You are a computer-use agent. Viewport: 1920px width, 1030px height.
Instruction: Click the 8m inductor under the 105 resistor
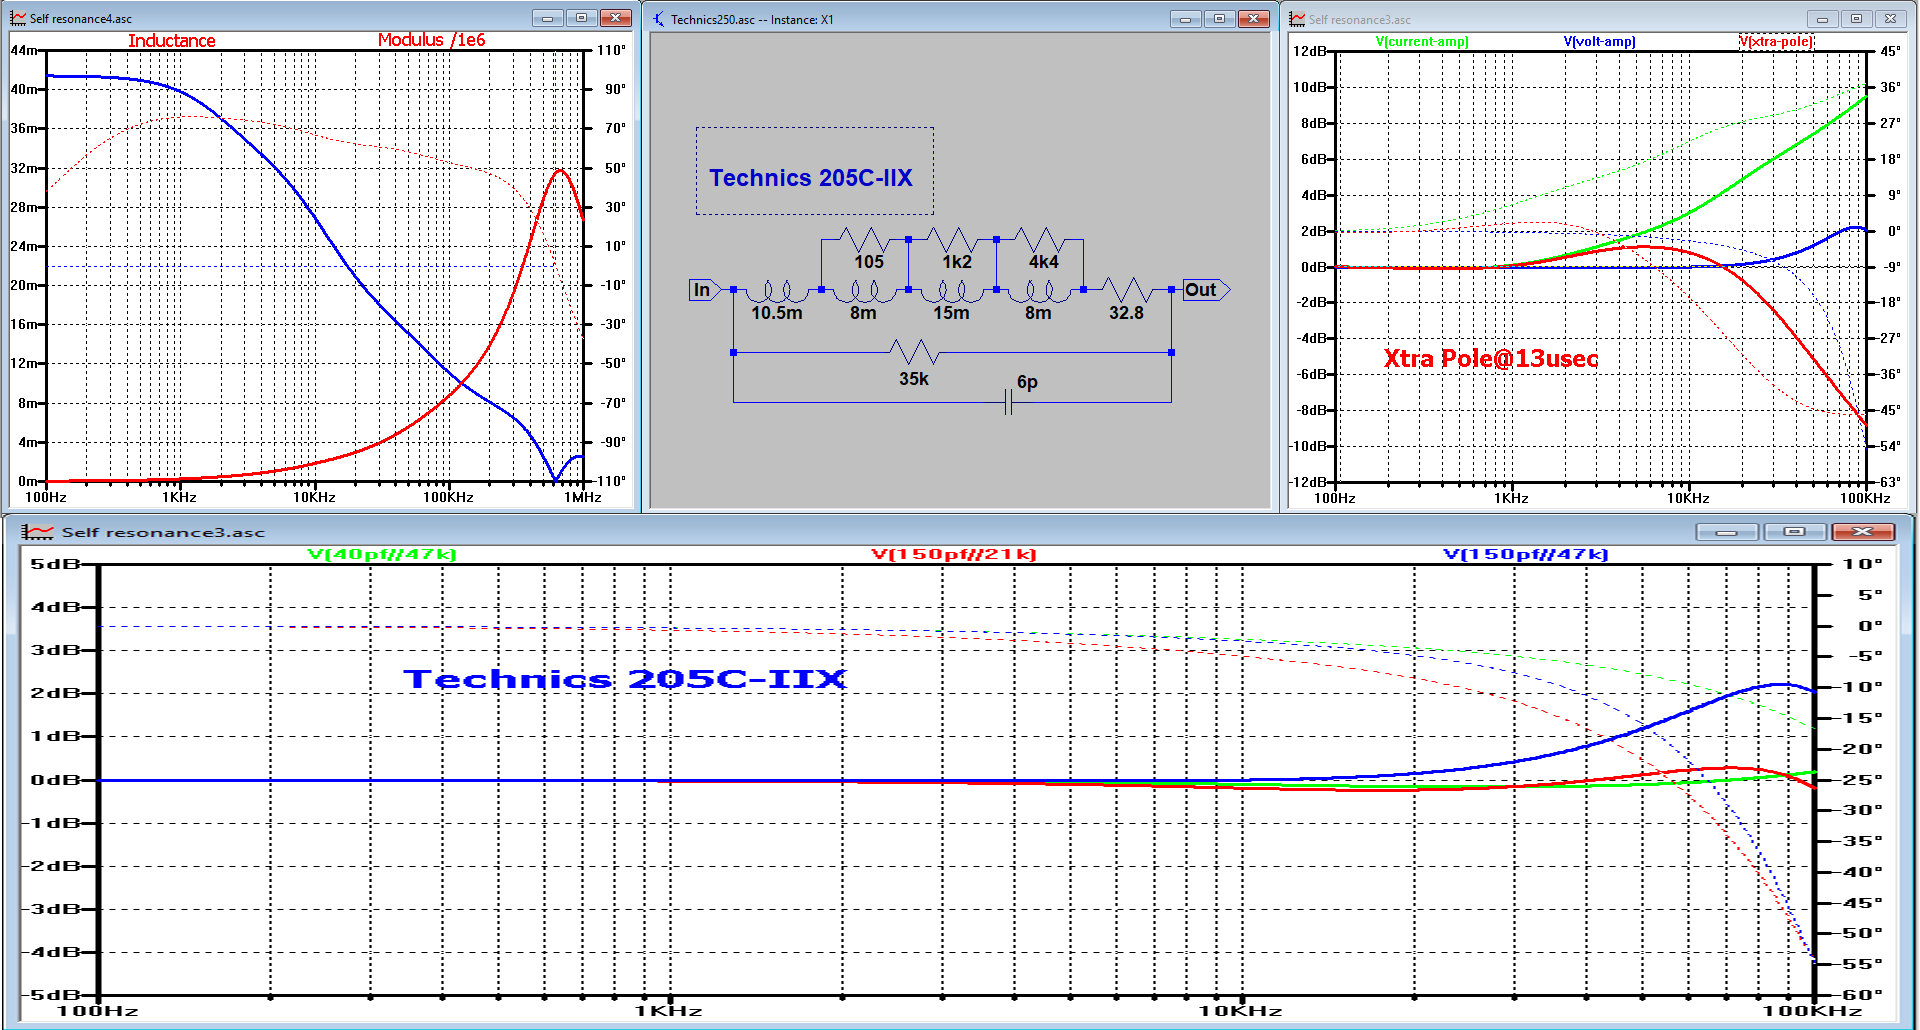(x=864, y=291)
